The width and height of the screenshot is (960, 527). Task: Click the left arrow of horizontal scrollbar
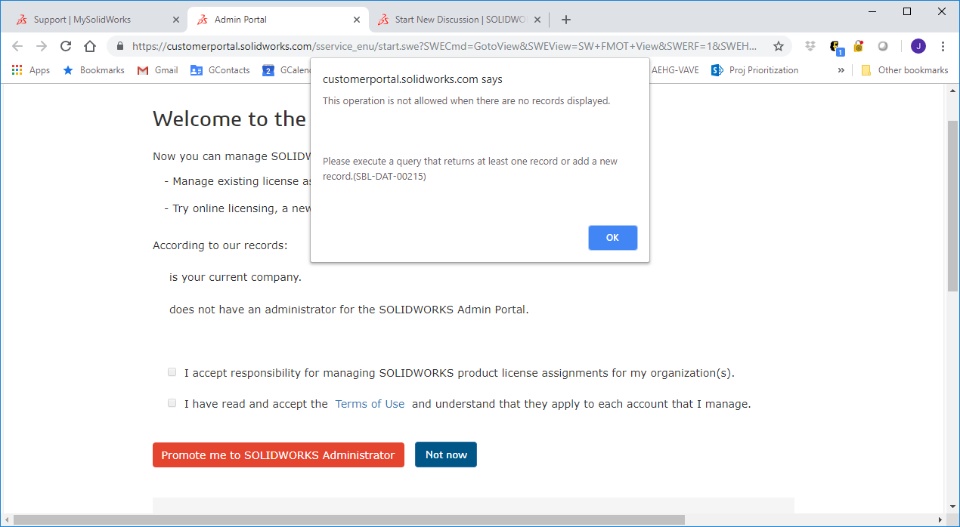[6, 520]
